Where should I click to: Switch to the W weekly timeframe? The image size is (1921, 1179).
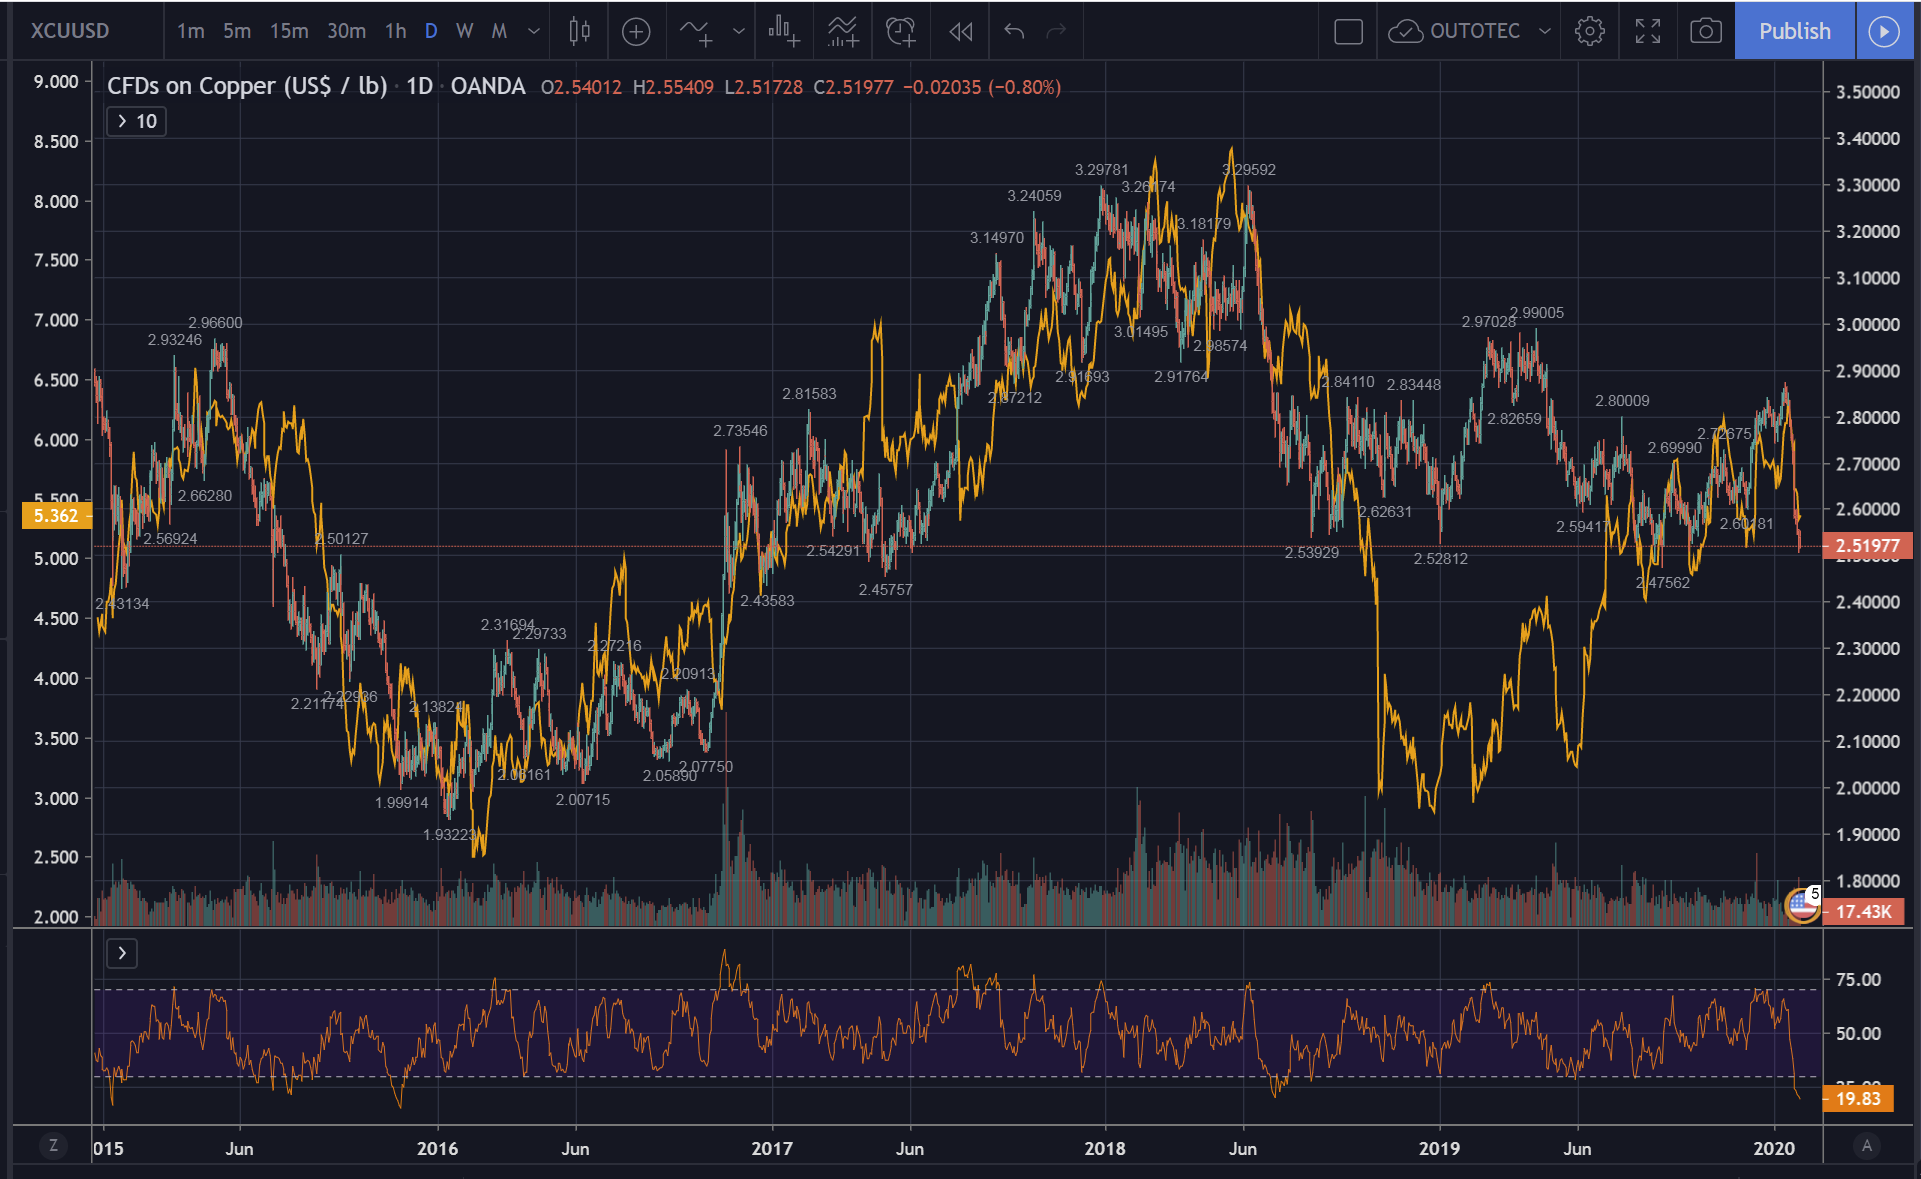point(464,31)
